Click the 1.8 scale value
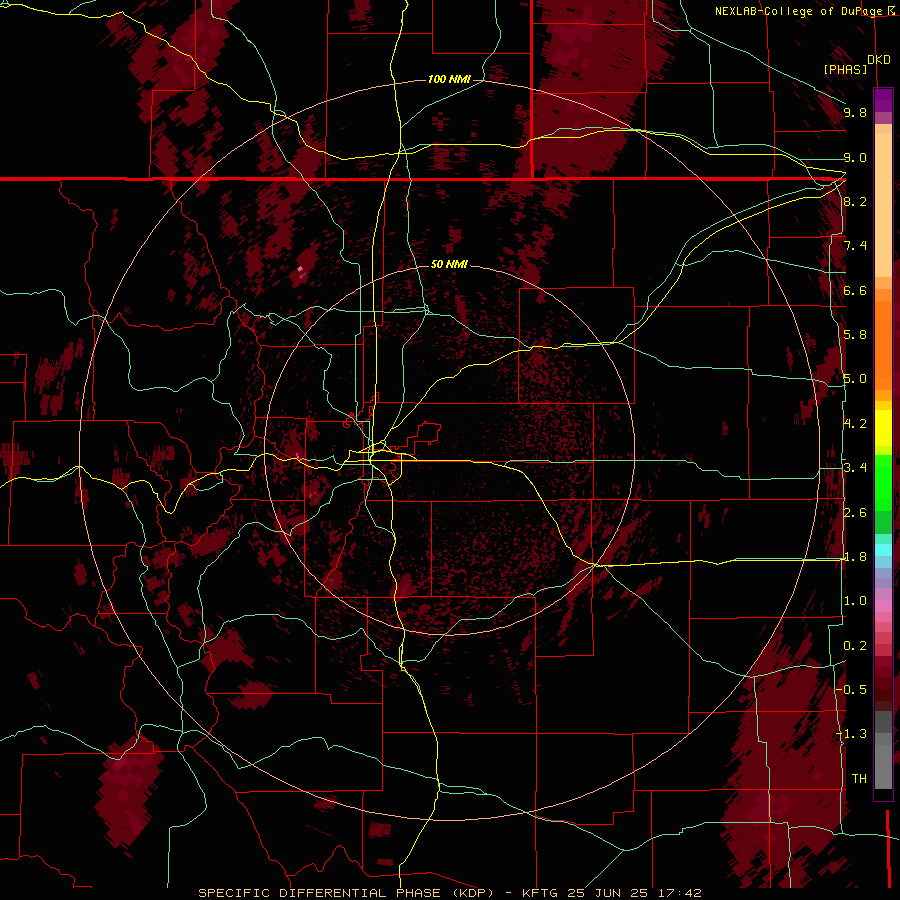 855,557
